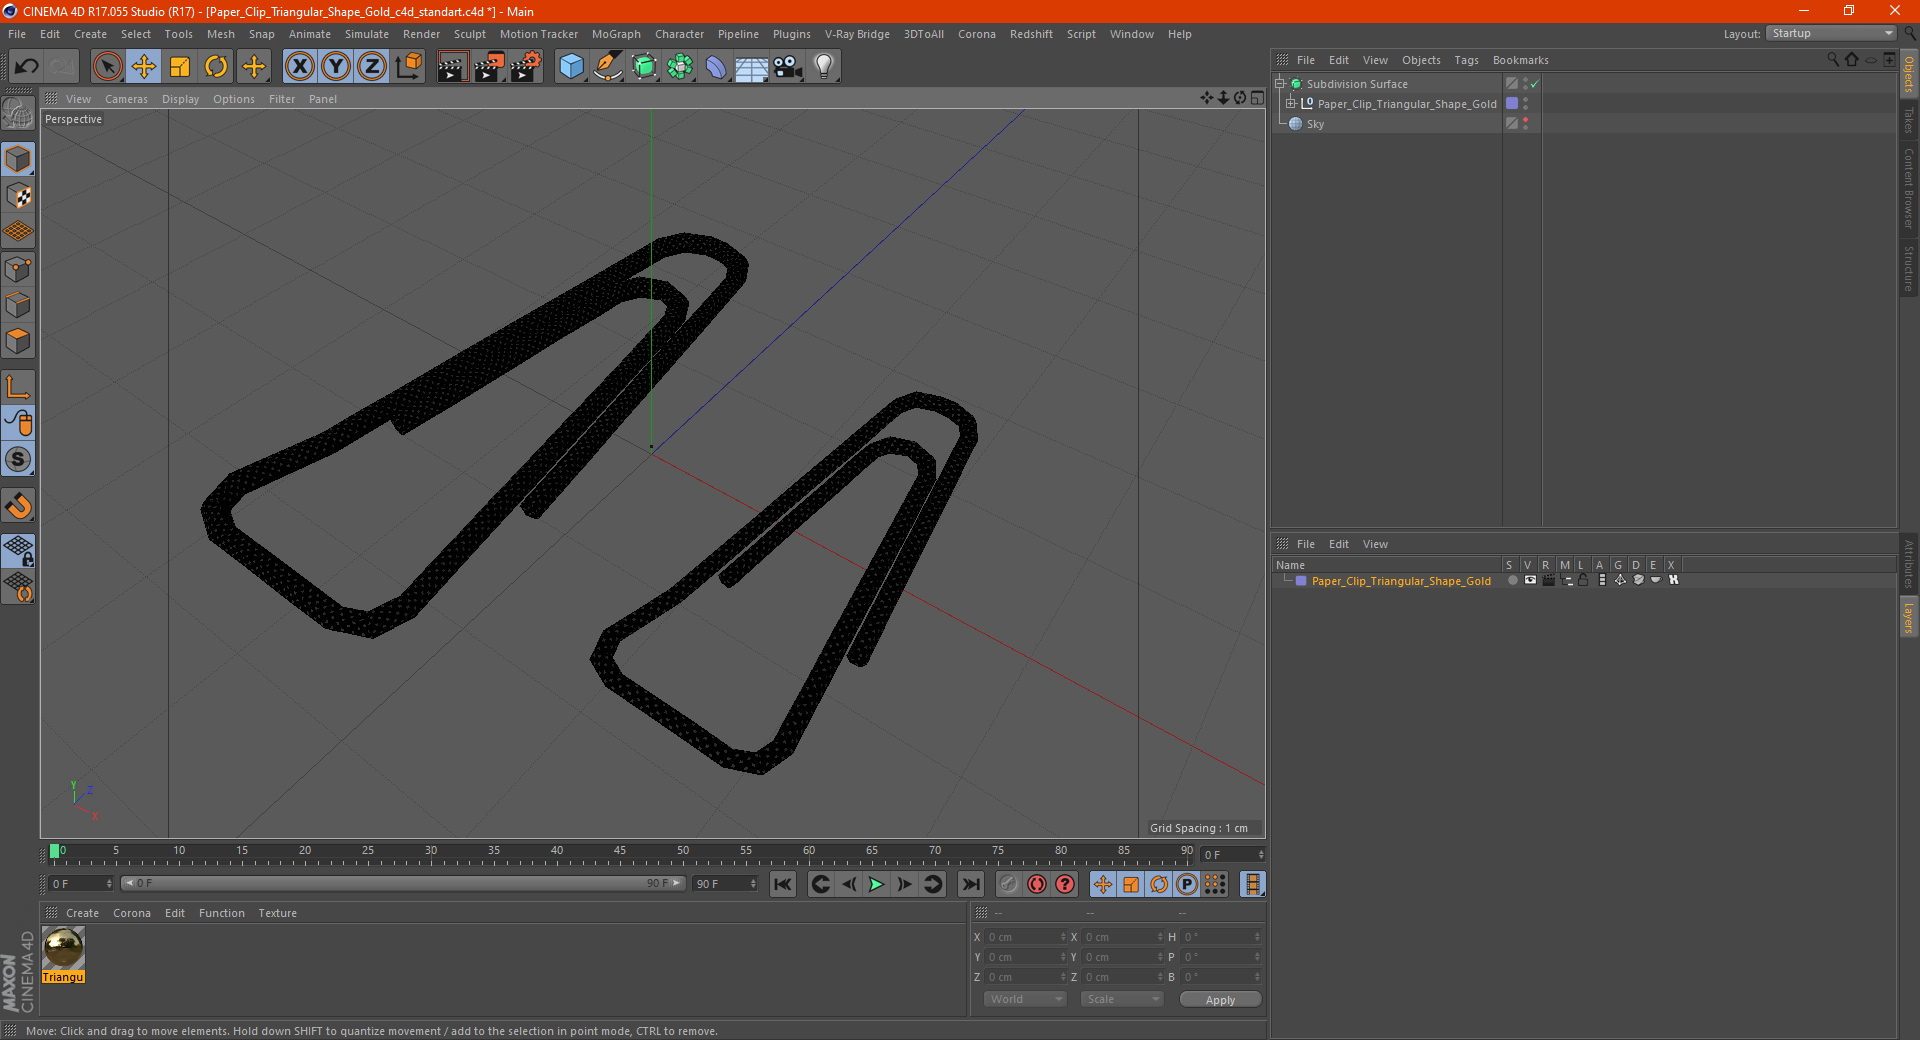
Task: Toggle Paper_Clip layer lock icon
Action: [x=1584, y=580]
